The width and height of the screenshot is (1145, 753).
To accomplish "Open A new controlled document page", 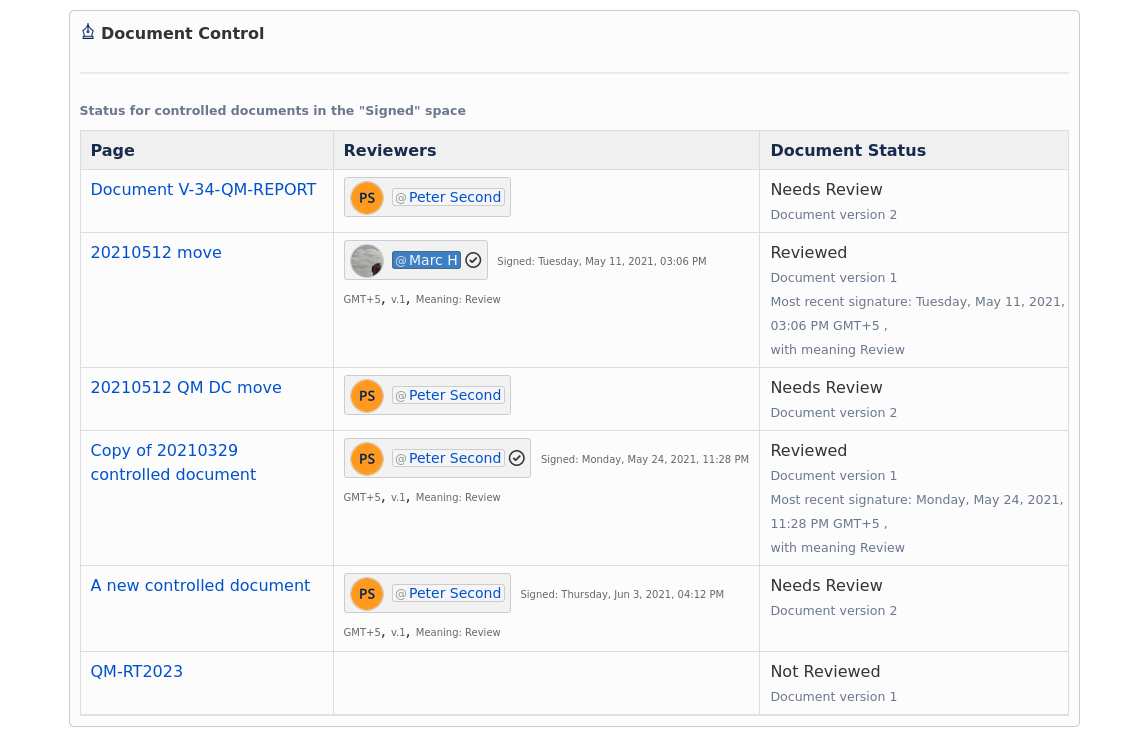I will tap(200, 585).
